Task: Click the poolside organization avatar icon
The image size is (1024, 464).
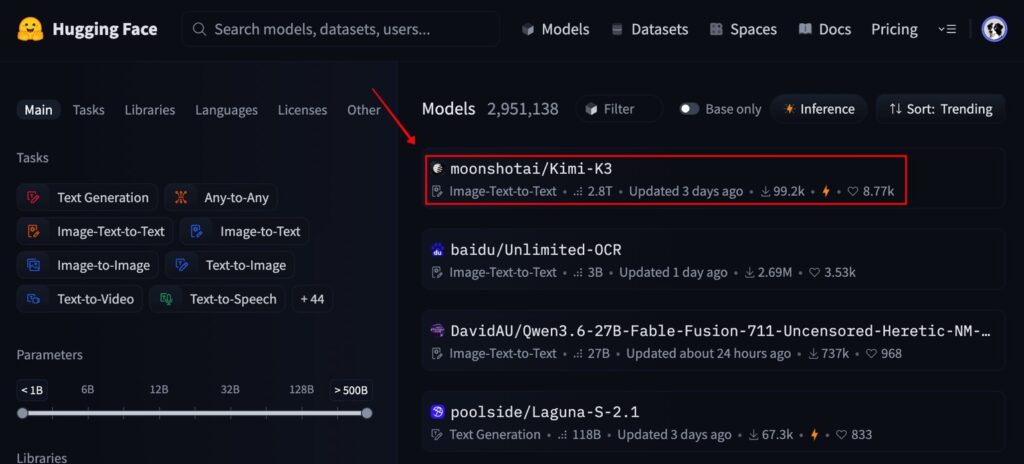Action: (438, 412)
